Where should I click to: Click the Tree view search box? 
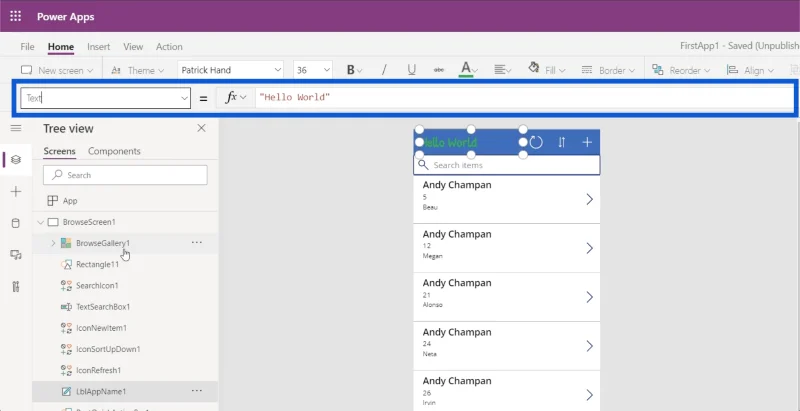tap(125, 175)
